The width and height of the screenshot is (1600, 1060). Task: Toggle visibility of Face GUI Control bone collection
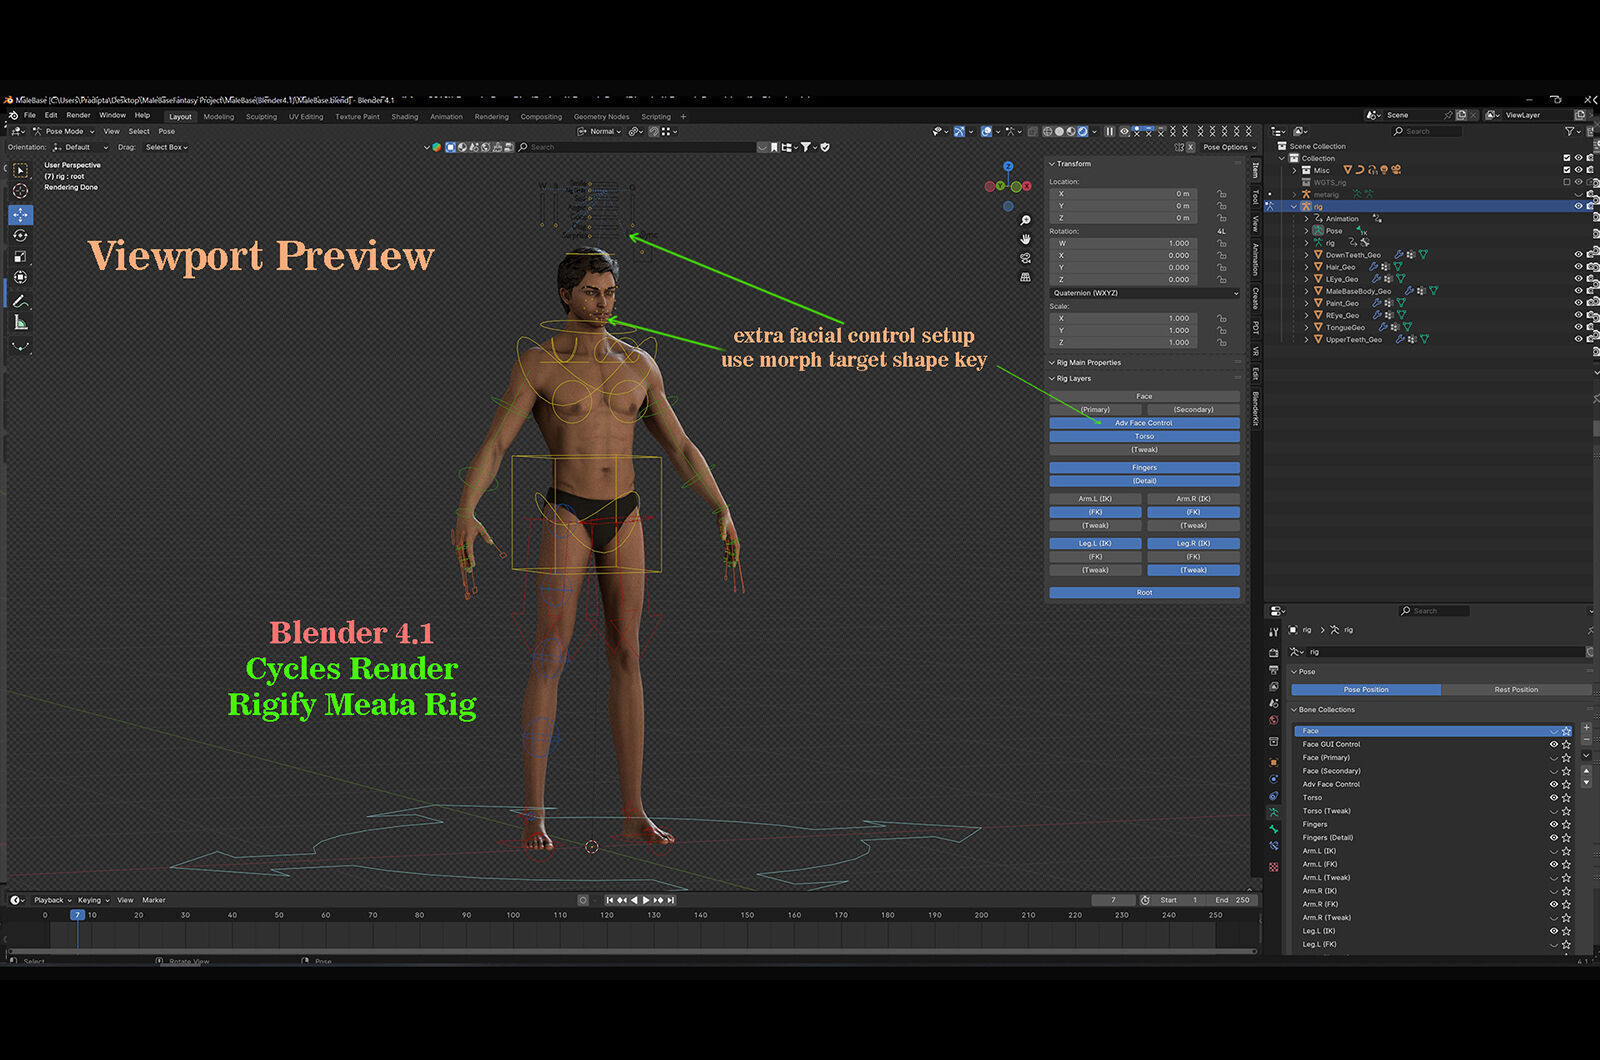tap(1554, 744)
